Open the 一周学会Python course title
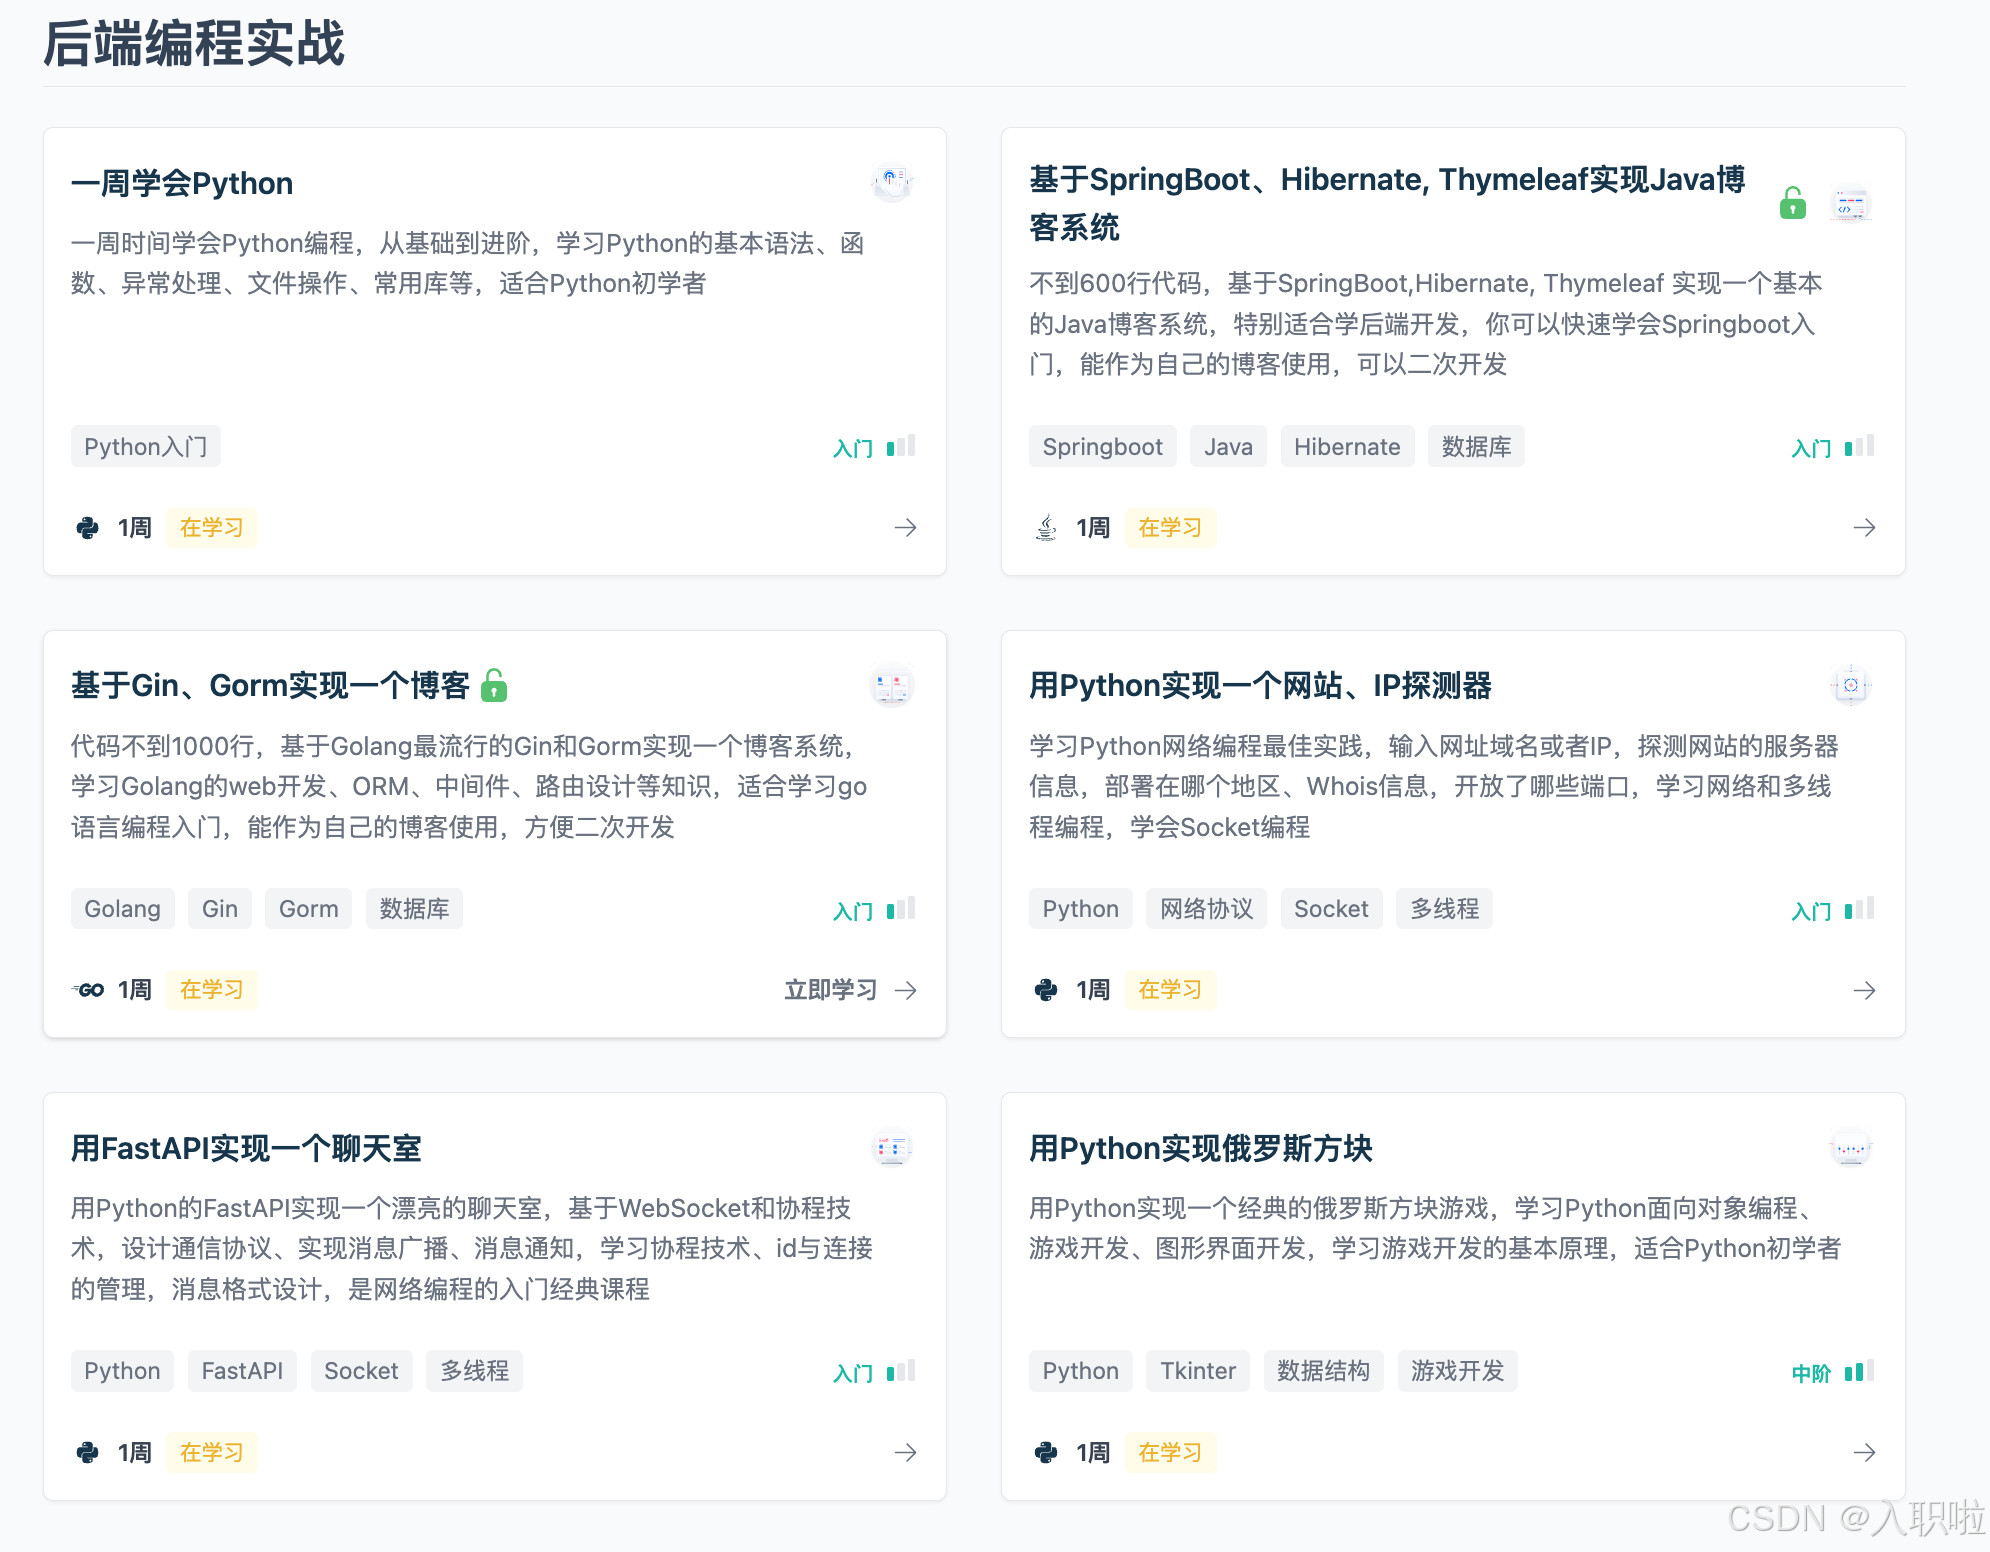This screenshot has height=1552, width=1990. click(182, 183)
